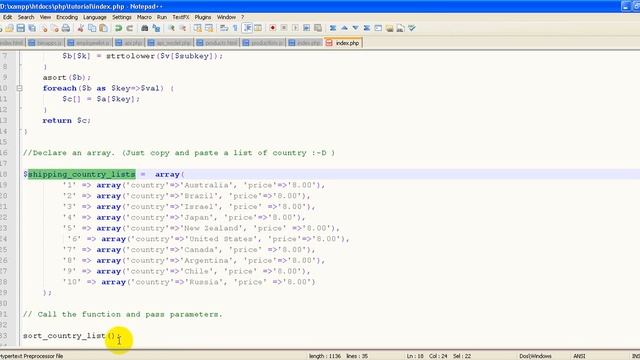Toggle synchronized horizontal scrolling icon
Viewport: 640px width, 360px height.
pos(209,28)
